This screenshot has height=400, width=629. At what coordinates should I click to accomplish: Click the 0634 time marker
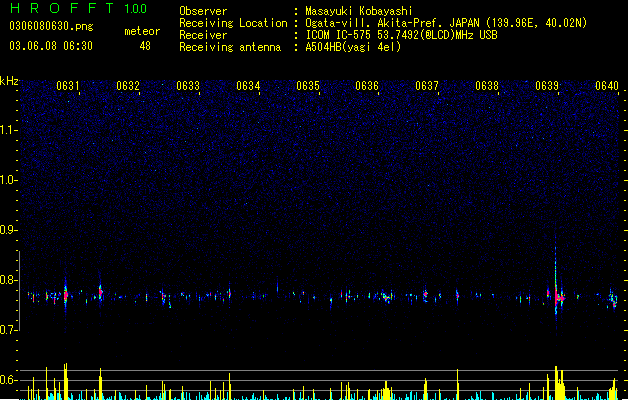coord(248,86)
